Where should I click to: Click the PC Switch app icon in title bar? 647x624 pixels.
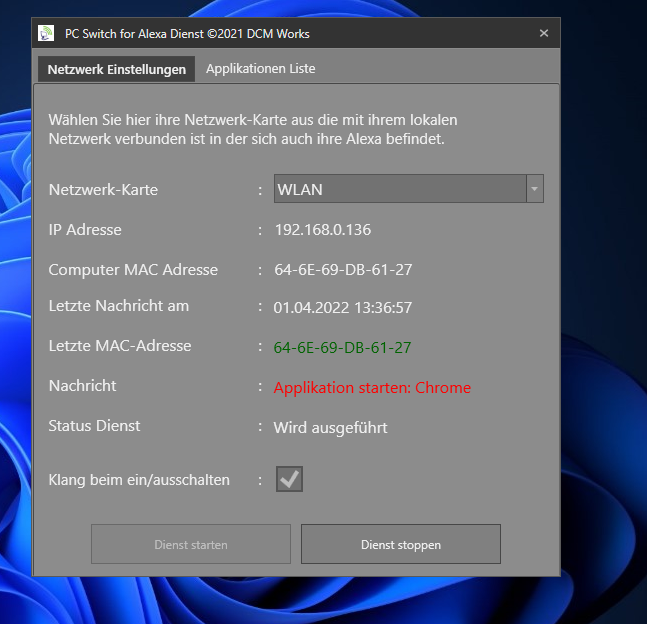click(46, 33)
